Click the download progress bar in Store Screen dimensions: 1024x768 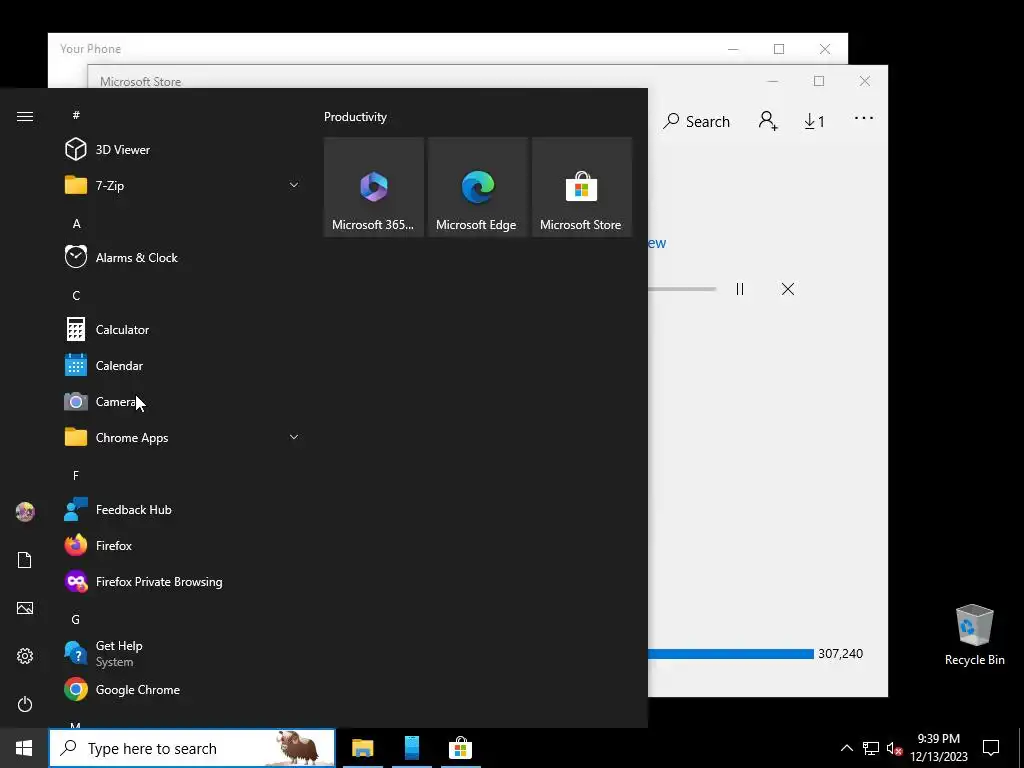pyautogui.click(x=682, y=289)
